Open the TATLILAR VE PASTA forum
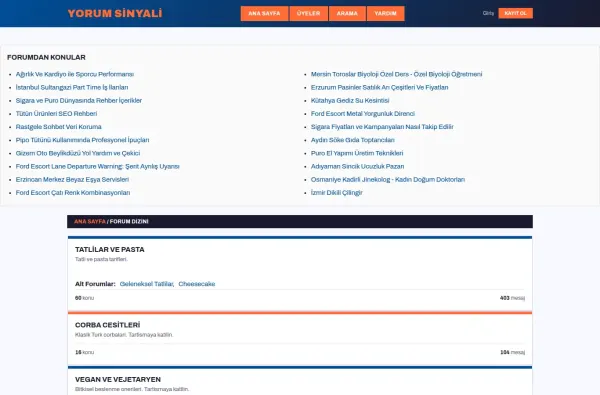The height and width of the screenshot is (395, 600). (x=110, y=250)
